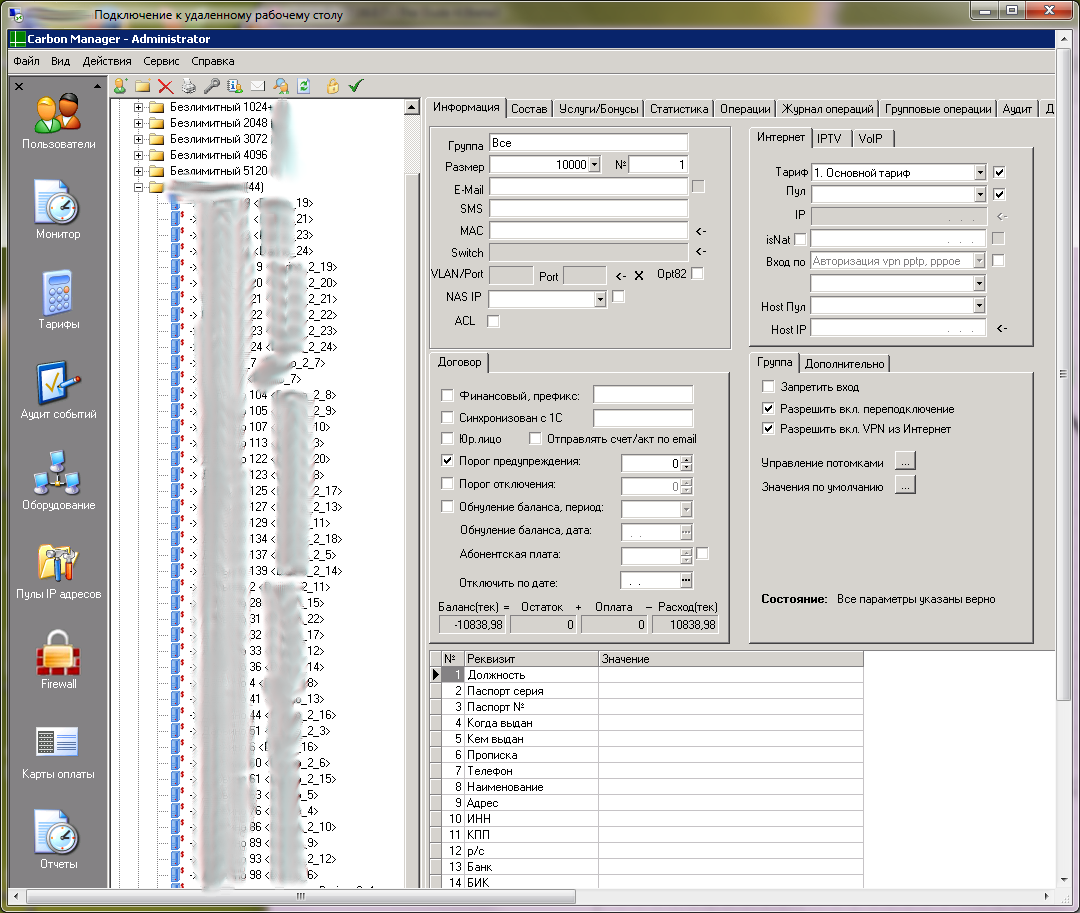Open the Тариф dropdown list

pyautogui.click(x=979, y=172)
